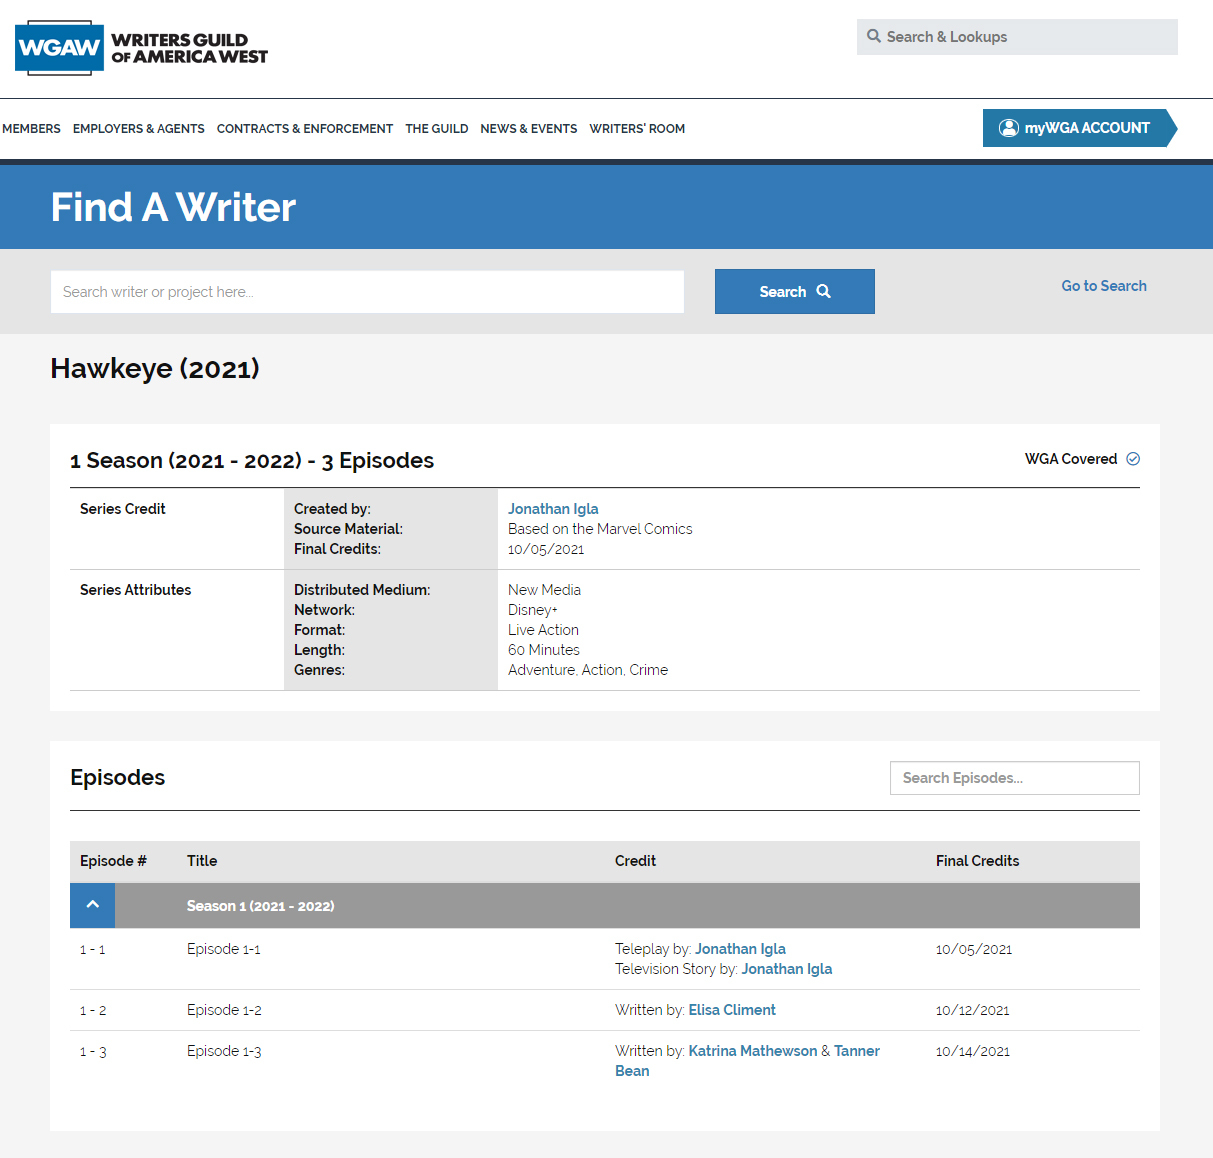This screenshot has width=1213, height=1158.
Task: Click the Final Credits column header
Action: 978,861
